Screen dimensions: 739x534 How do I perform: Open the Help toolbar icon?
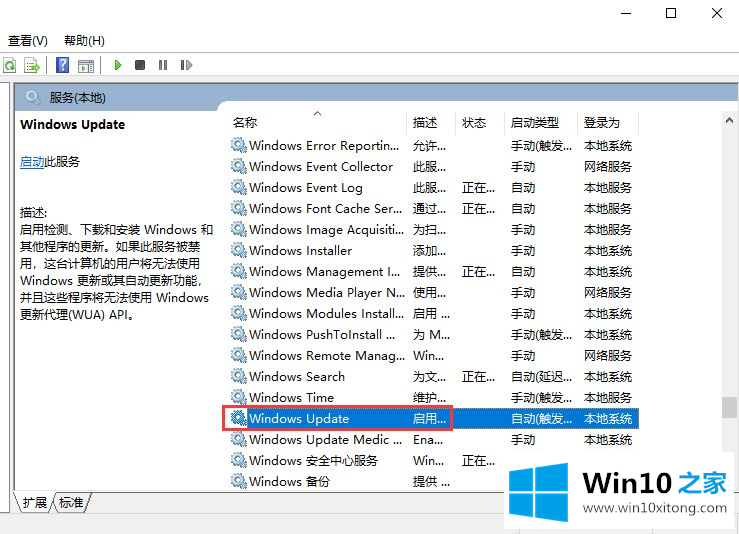(x=62, y=66)
